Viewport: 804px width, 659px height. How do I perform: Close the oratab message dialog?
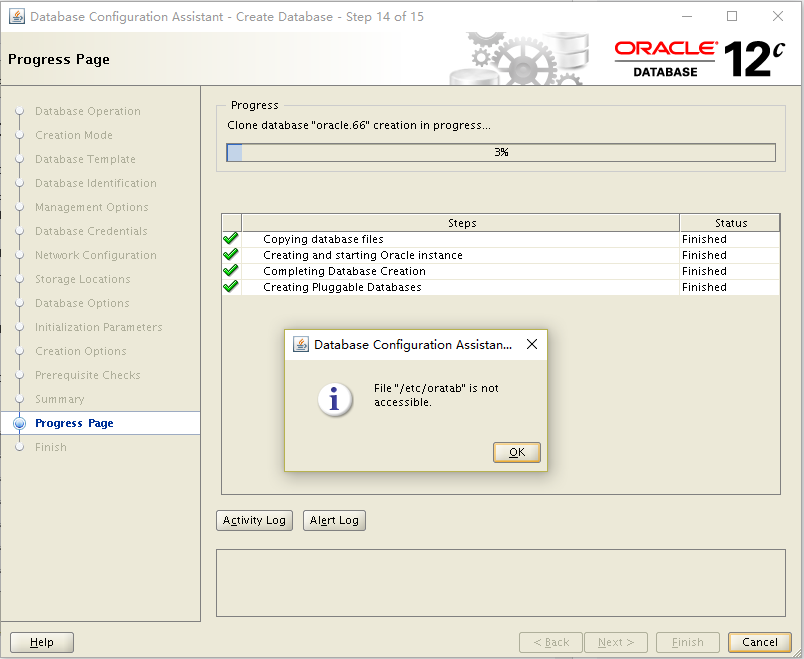pyautogui.click(x=532, y=344)
